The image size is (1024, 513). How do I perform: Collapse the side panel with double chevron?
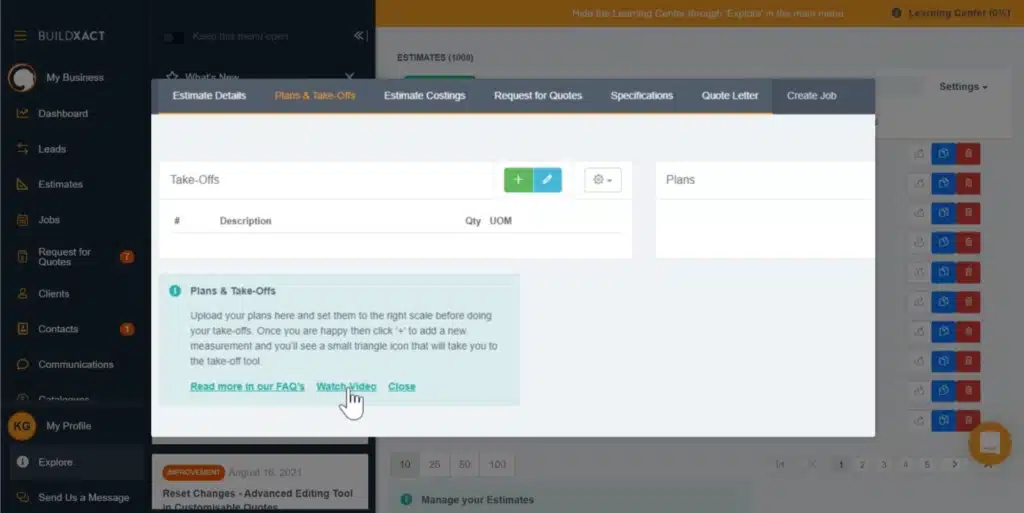pos(360,36)
